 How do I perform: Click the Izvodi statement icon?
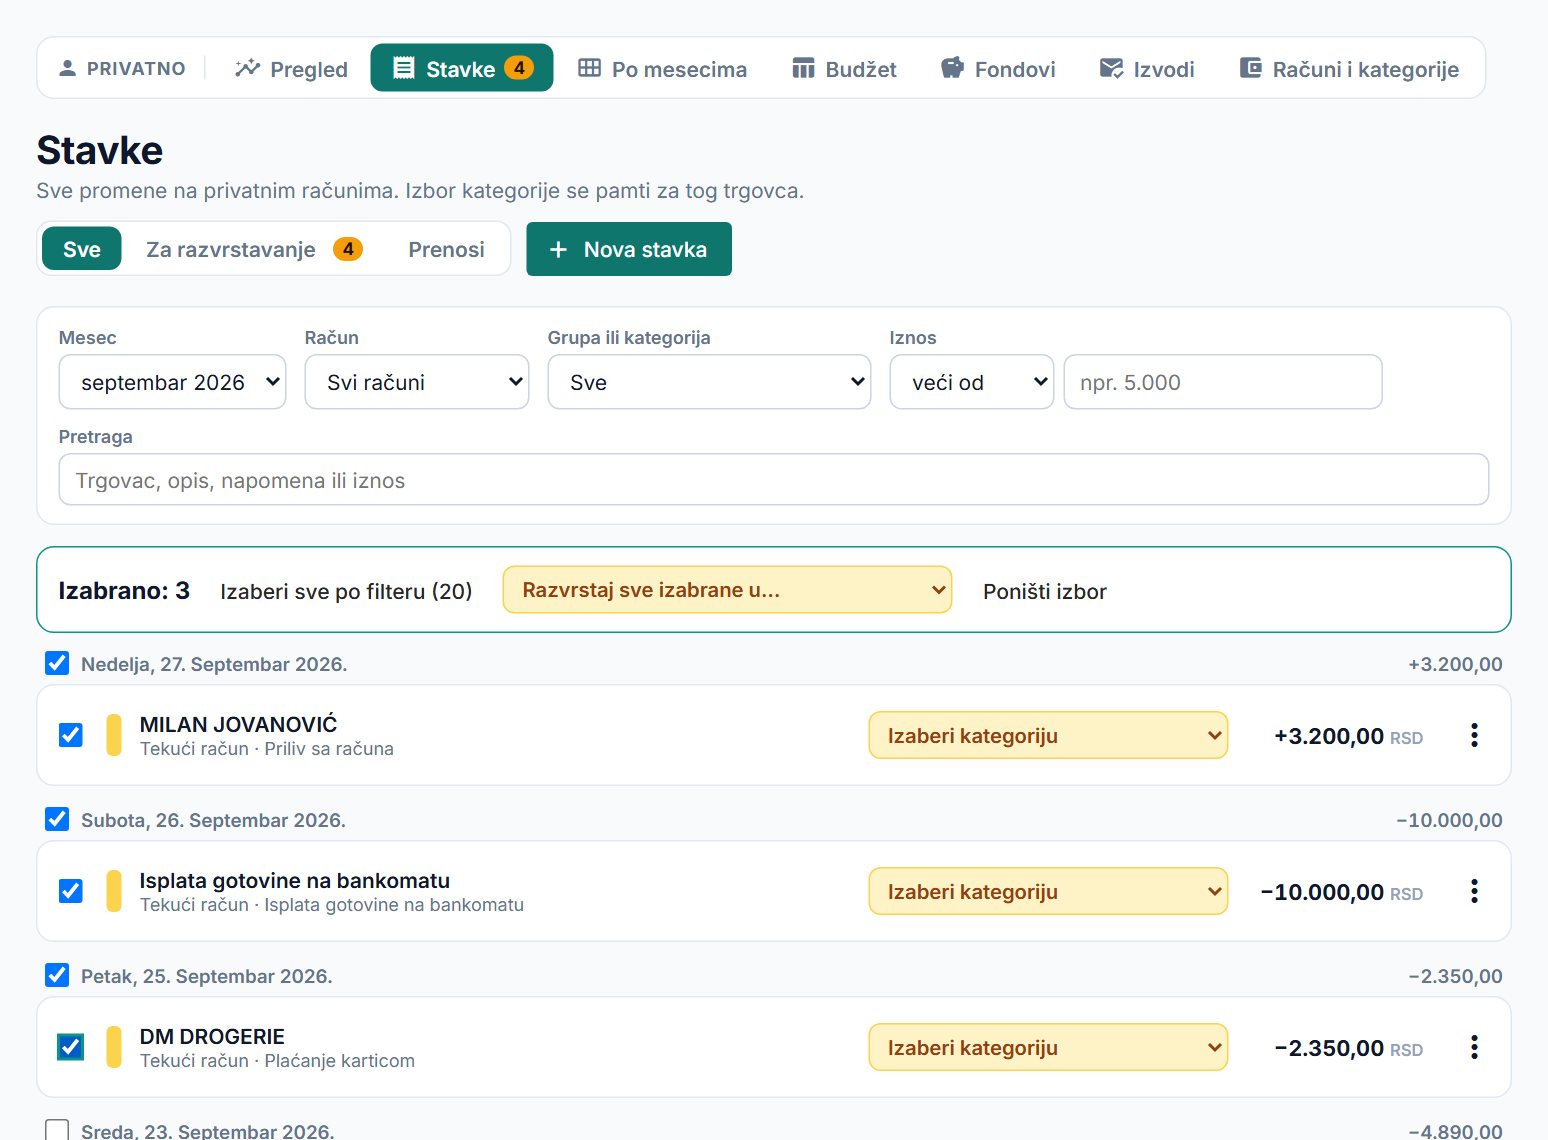tap(1111, 68)
